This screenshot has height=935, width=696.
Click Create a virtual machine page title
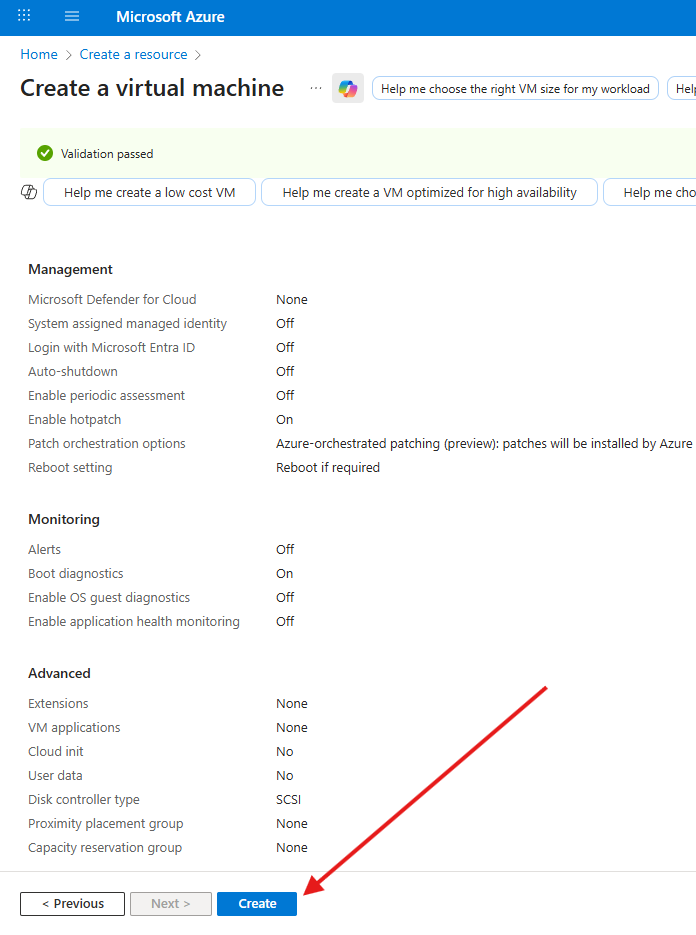pyautogui.click(x=152, y=88)
